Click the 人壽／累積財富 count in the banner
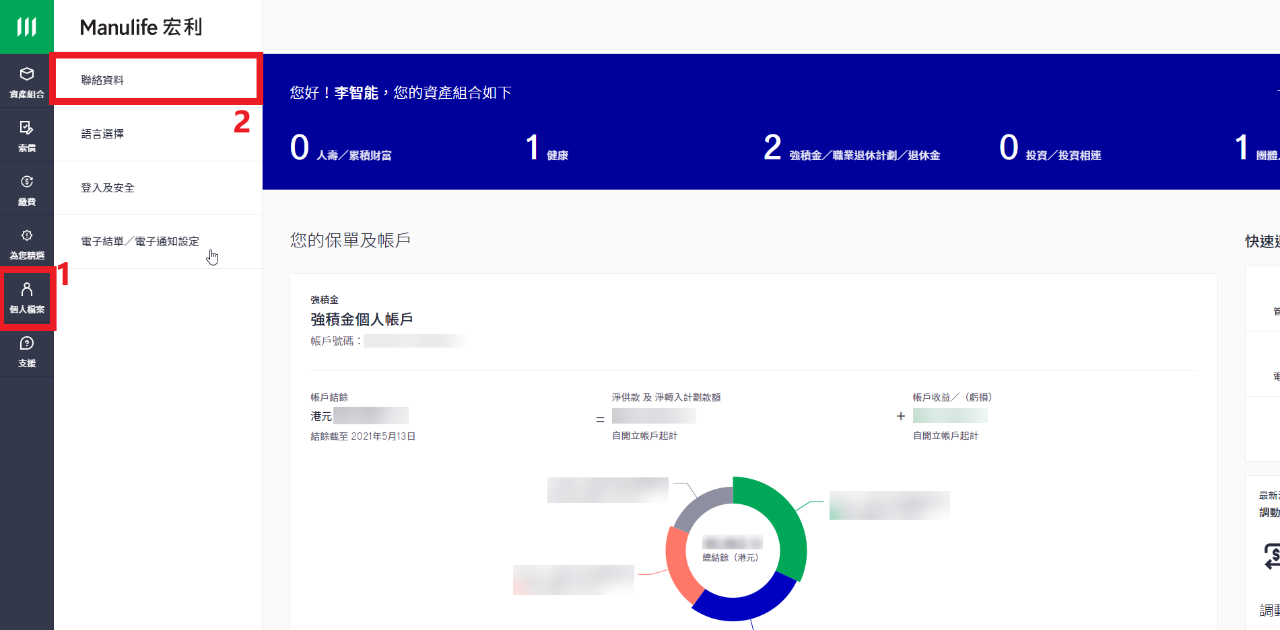 click(341, 149)
